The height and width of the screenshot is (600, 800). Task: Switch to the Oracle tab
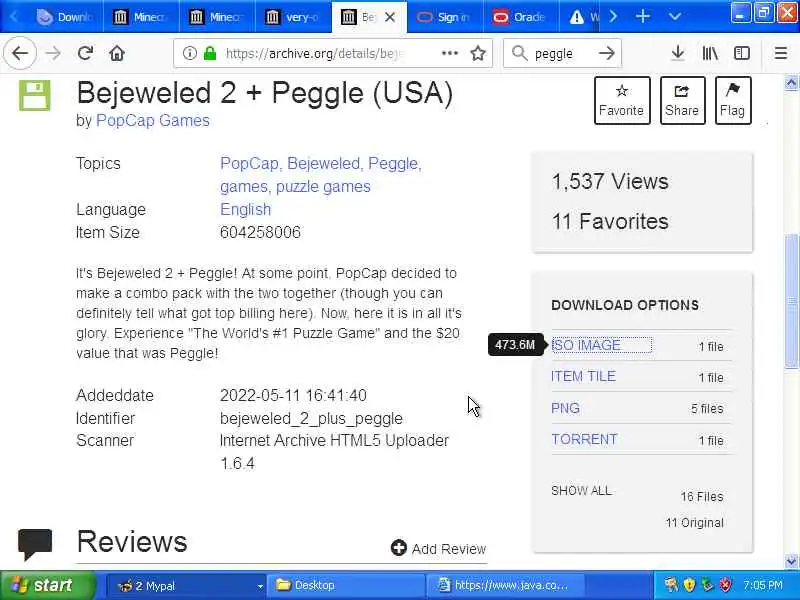coord(521,17)
